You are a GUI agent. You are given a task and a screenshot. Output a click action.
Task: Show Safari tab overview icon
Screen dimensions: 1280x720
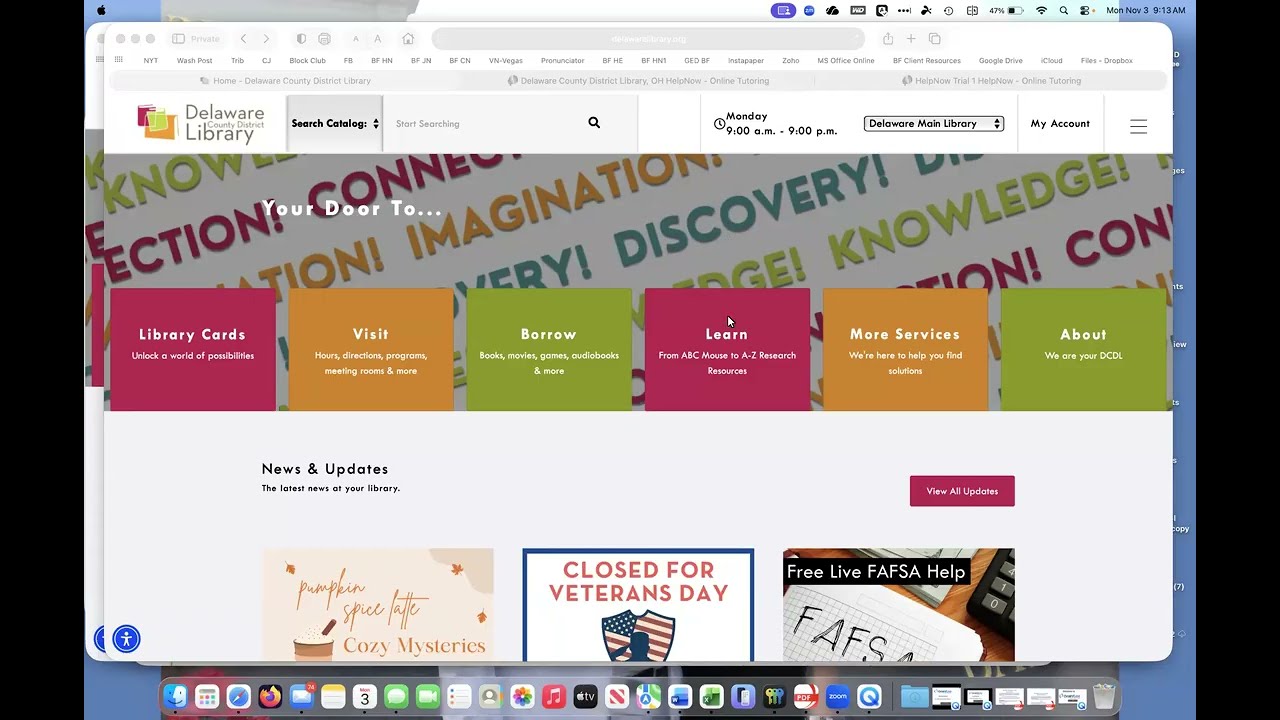point(935,39)
